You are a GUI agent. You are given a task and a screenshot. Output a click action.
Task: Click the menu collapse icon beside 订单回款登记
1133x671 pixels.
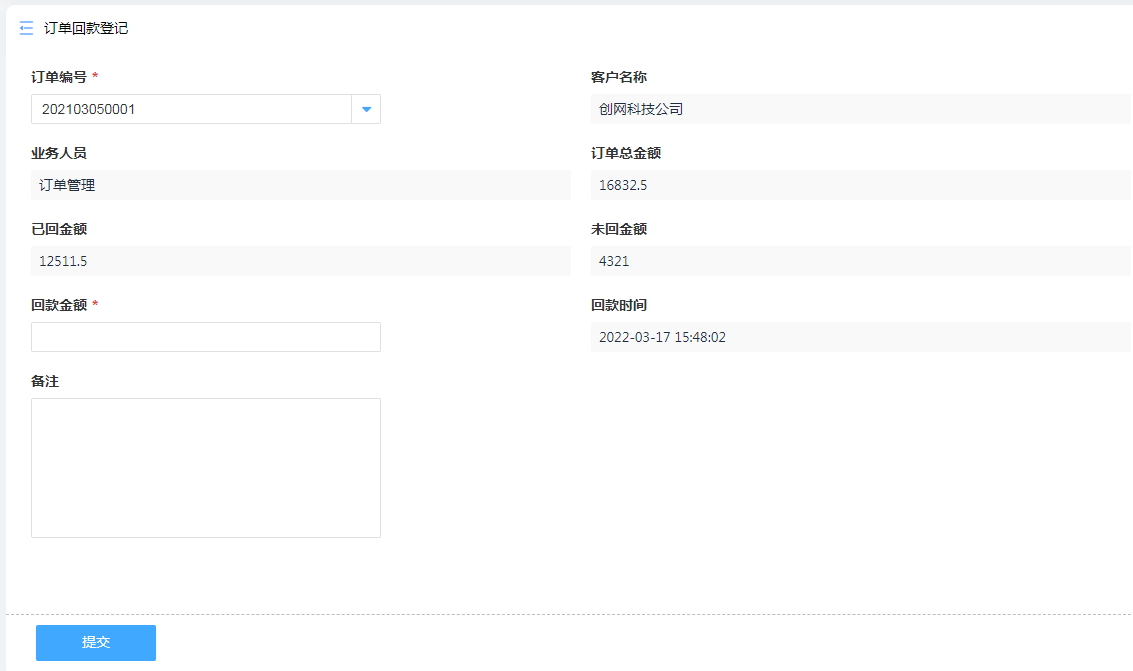point(26,29)
